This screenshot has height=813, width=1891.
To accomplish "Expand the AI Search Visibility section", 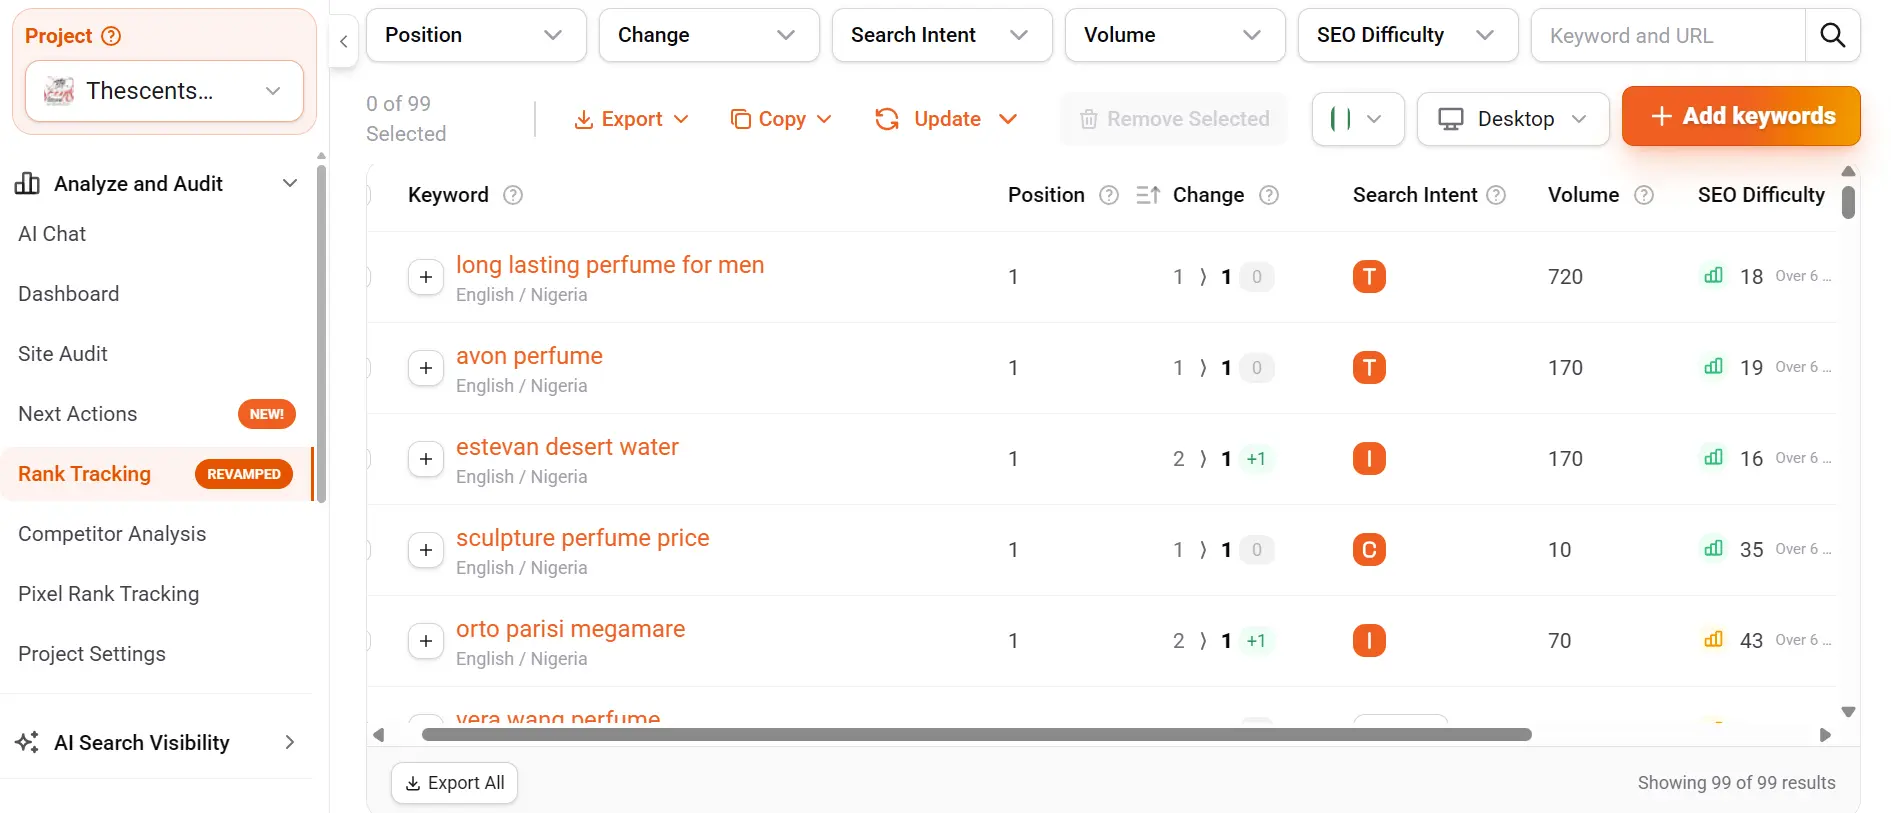I will click(156, 743).
